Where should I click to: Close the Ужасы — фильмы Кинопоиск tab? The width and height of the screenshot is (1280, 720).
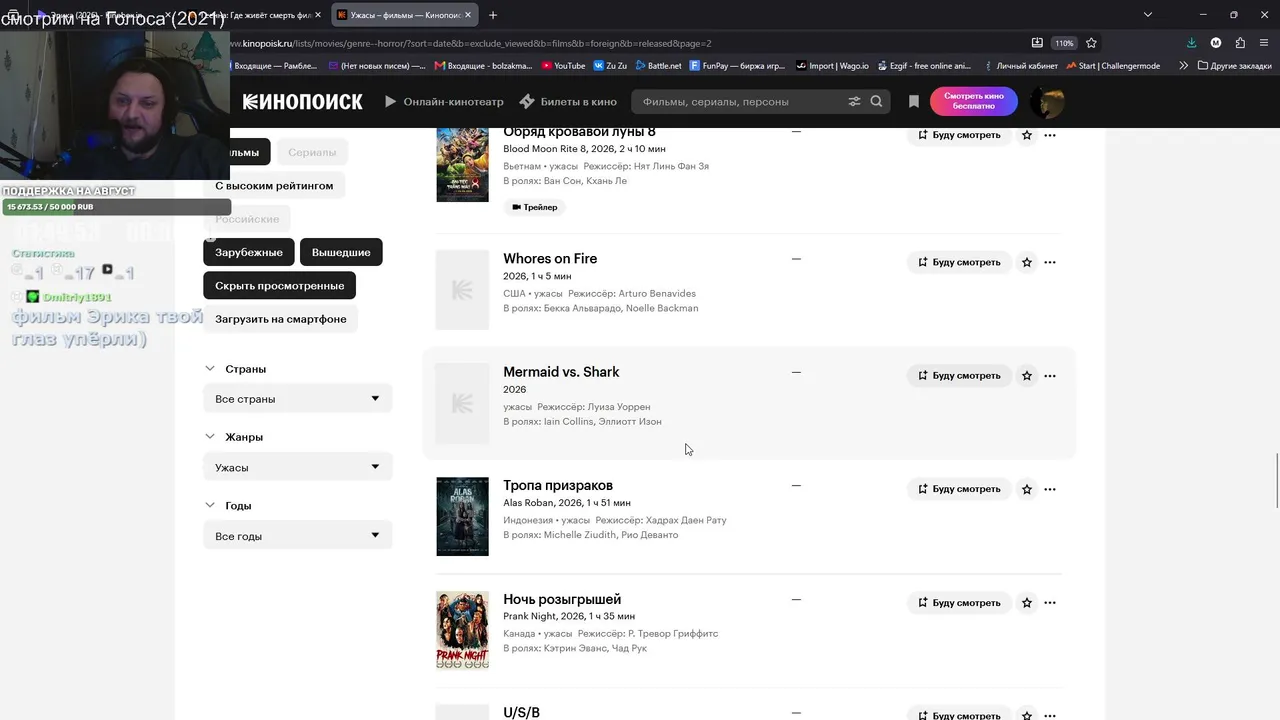pos(468,15)
